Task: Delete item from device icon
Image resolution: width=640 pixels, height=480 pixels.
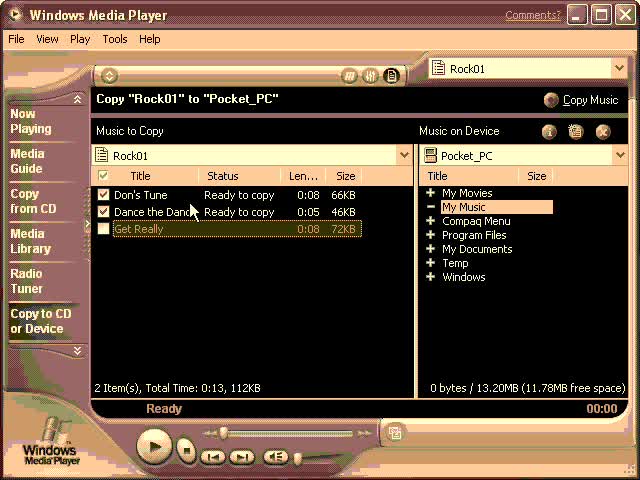Action: [x=603, y=132]
